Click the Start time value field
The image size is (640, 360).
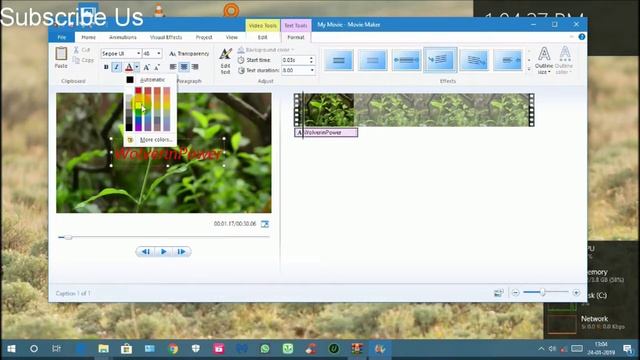(x=295, y=60)
